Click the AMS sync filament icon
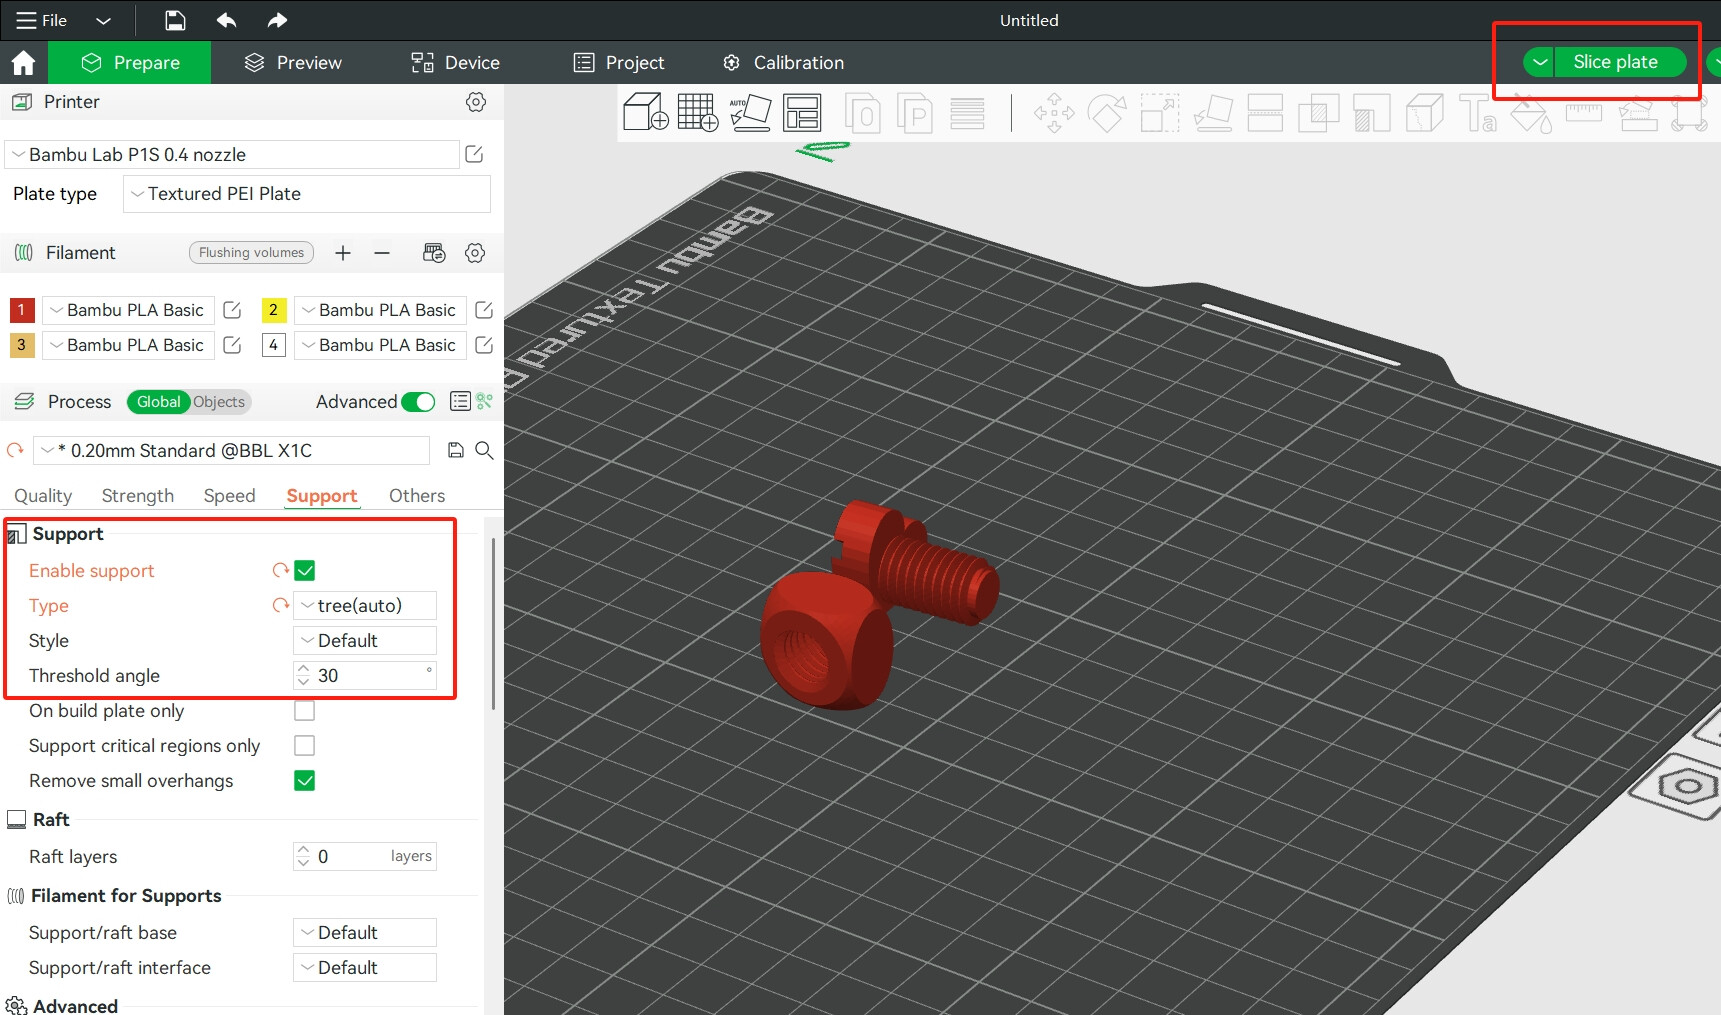 coord(434,253)
